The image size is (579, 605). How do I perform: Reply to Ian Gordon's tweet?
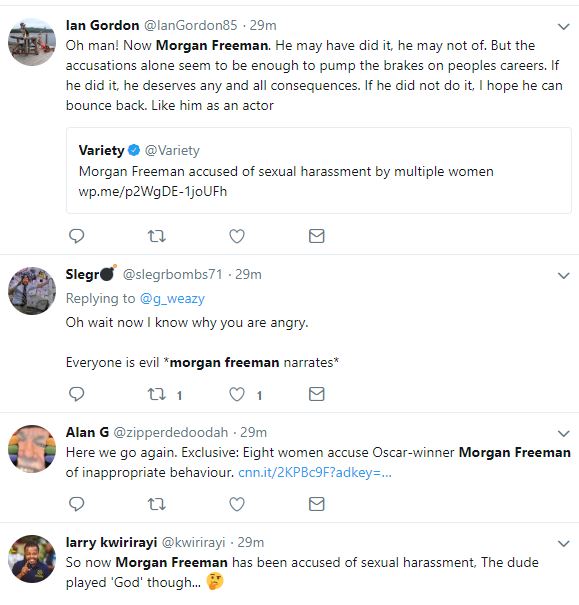coord(76,236)
